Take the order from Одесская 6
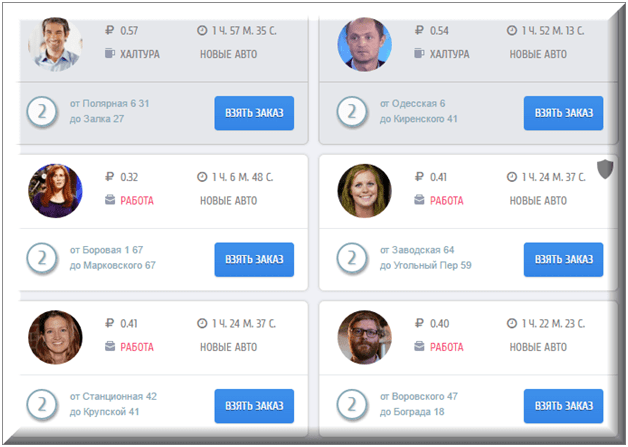628x447 pixels. [x=564, y=113]
